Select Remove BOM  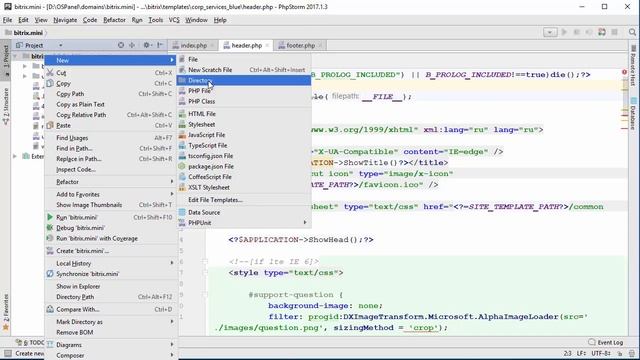point(110,332)
